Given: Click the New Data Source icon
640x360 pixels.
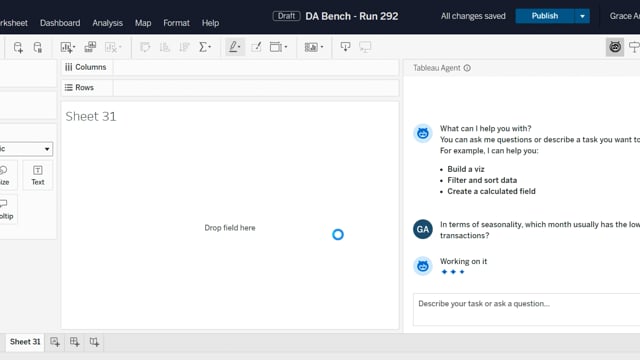Looking at the screenshot, I should (x=18, y=47).
